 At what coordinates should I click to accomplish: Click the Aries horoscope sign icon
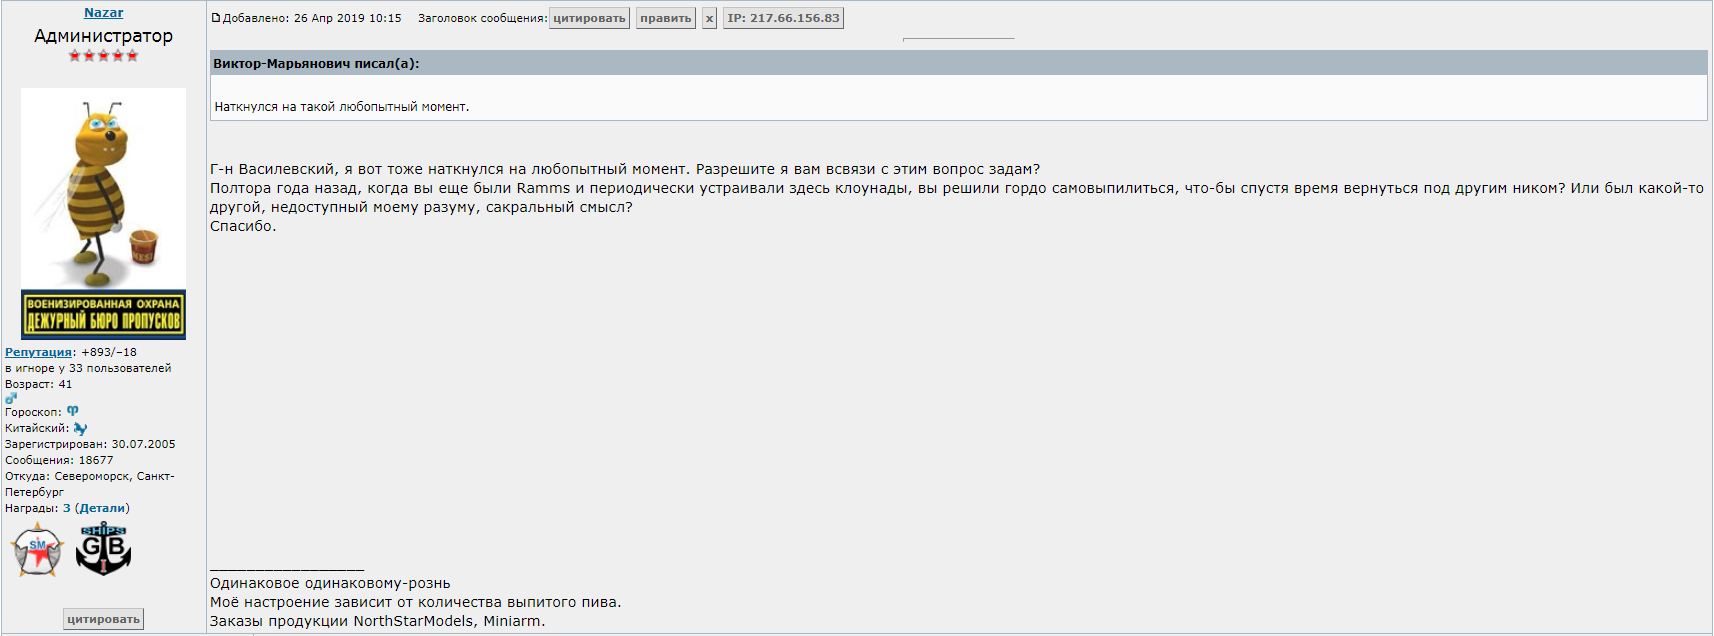[x=73, y=411]
